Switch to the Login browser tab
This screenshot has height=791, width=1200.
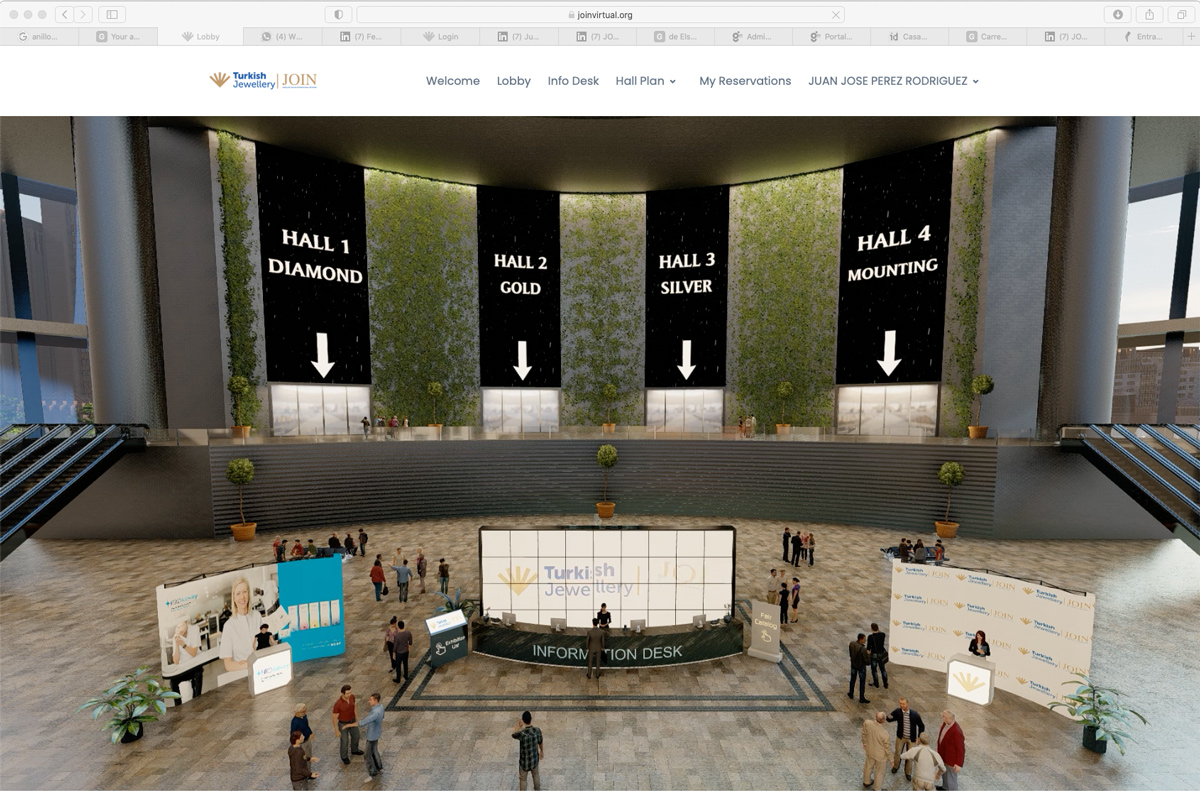[441, 36]
